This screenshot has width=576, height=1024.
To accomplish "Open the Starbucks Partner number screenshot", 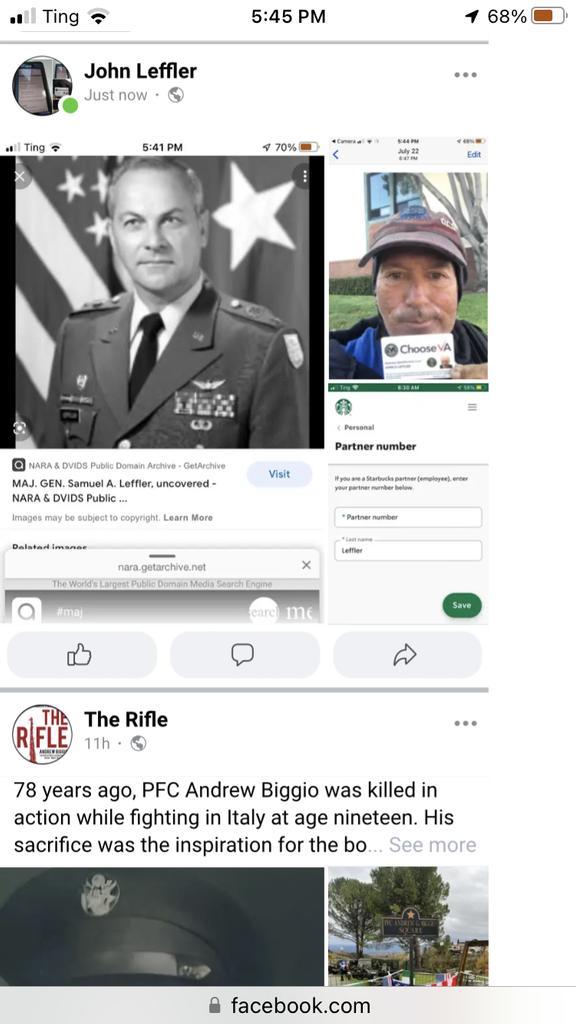I will coord(408,504).
